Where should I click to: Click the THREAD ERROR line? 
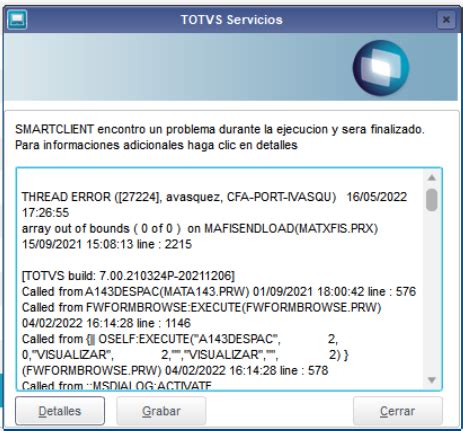(x=214, y=197)
